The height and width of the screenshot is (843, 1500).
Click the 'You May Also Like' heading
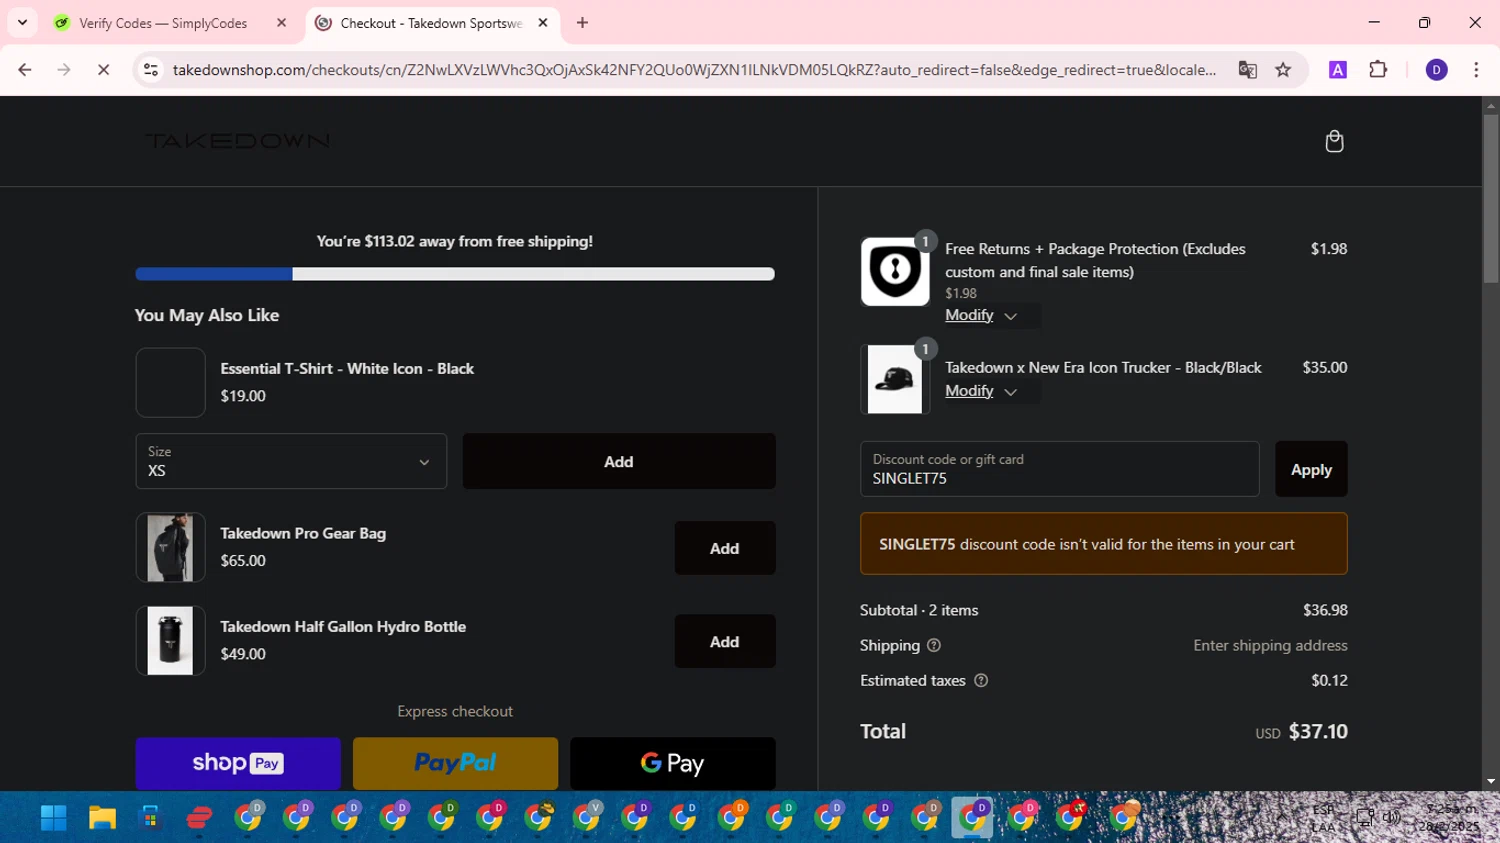pyautogui.click(x=207, y=315)
